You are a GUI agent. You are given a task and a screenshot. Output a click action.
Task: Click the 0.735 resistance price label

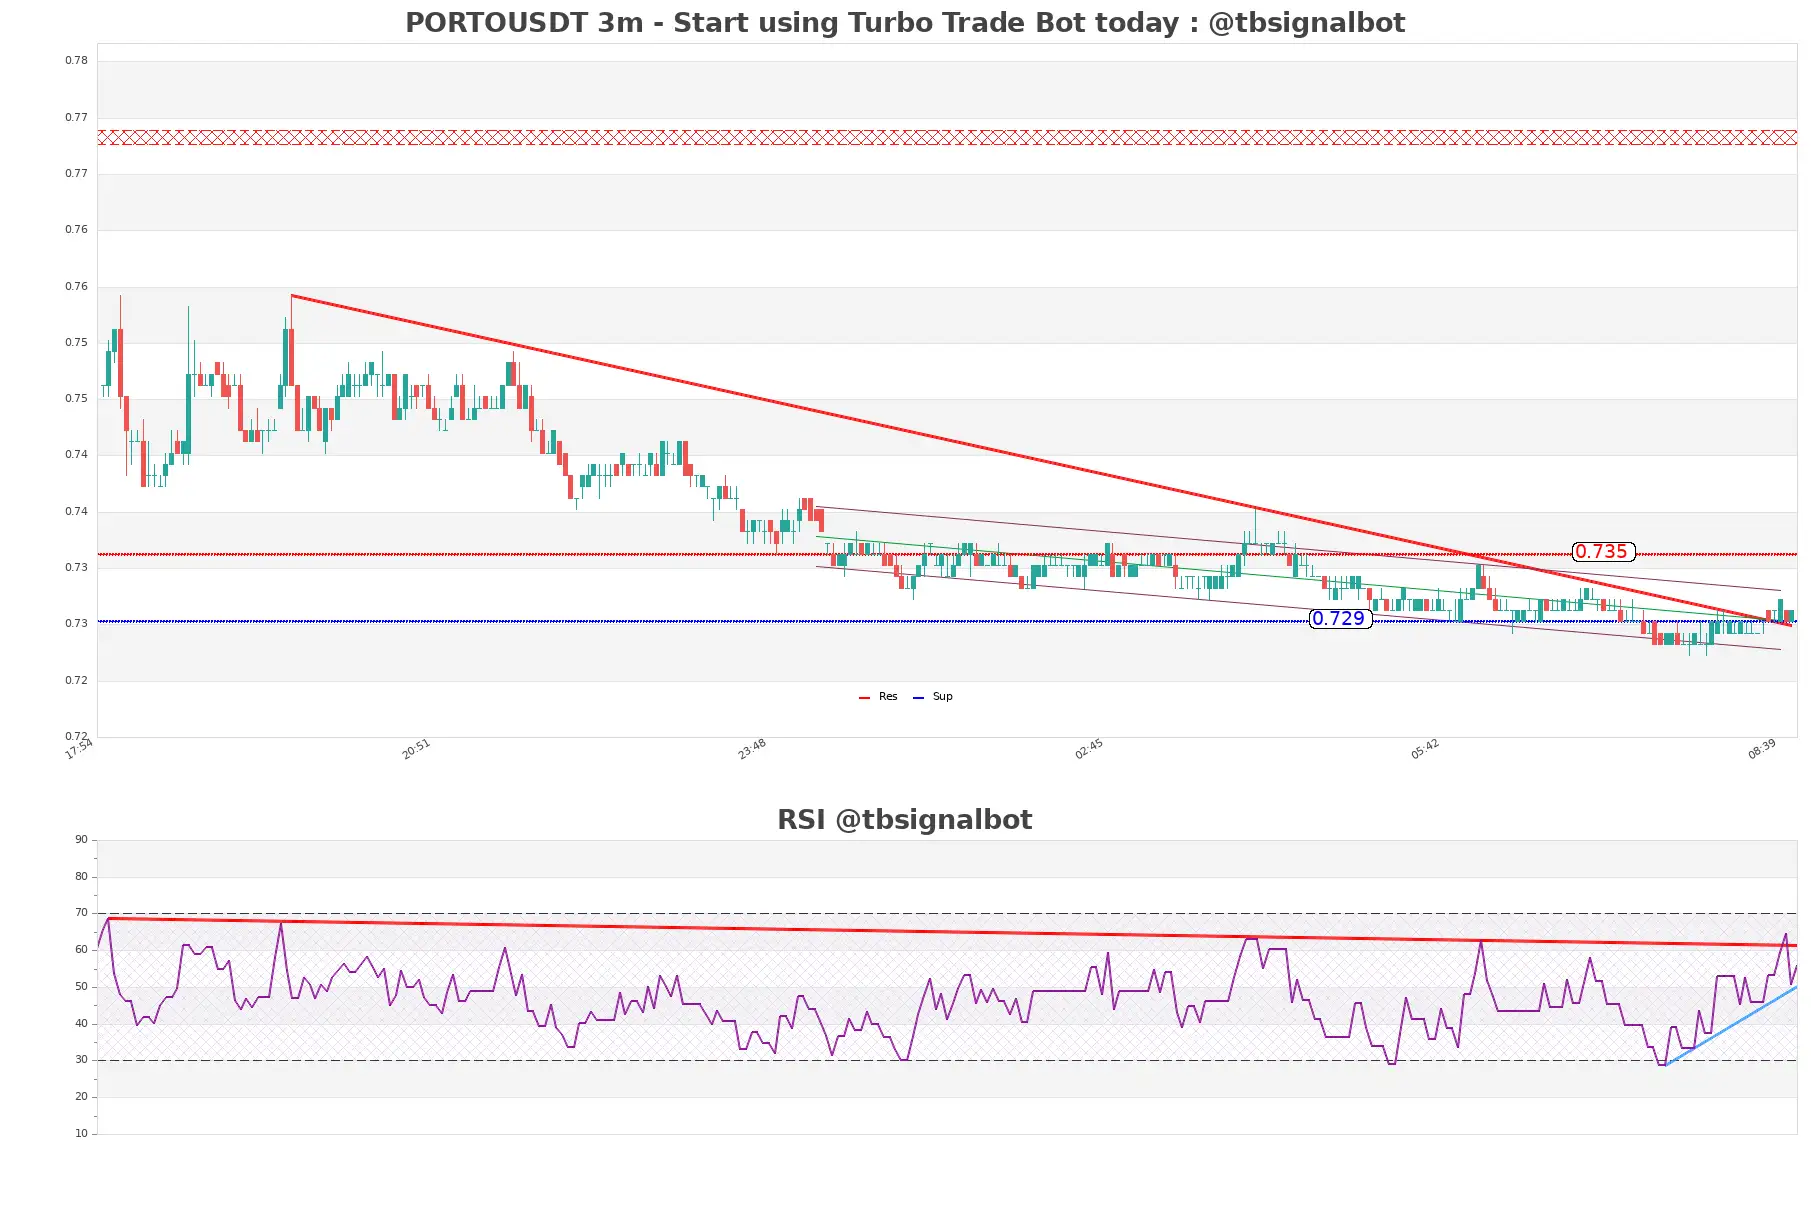(x=1602, y=552)
